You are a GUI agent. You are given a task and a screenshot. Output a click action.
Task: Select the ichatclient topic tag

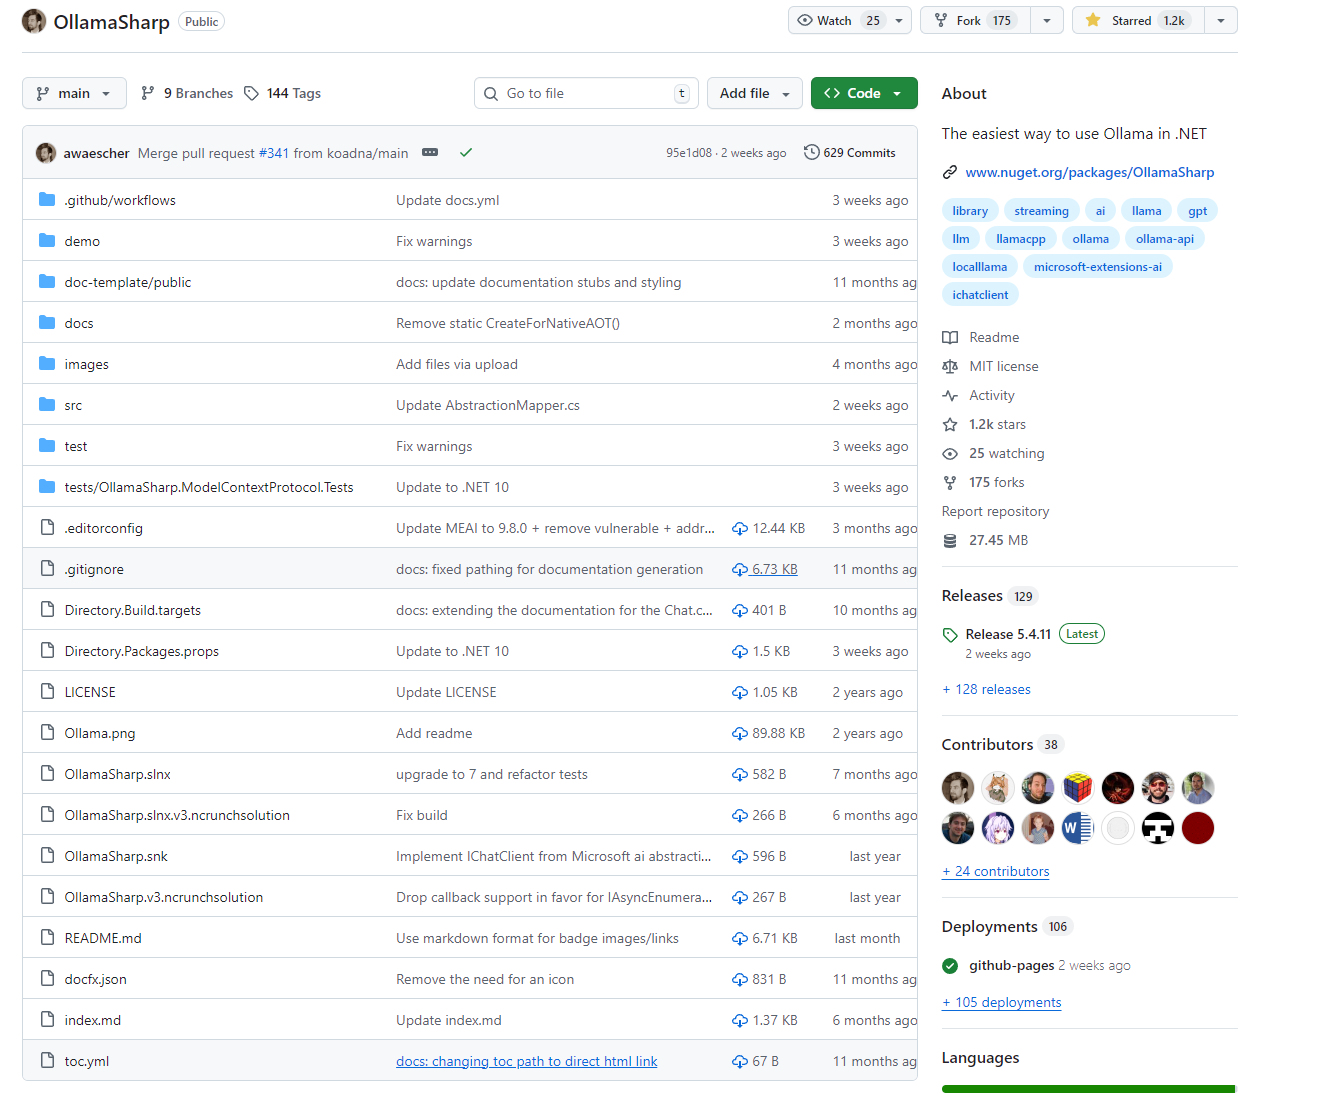tap(980, 295)
